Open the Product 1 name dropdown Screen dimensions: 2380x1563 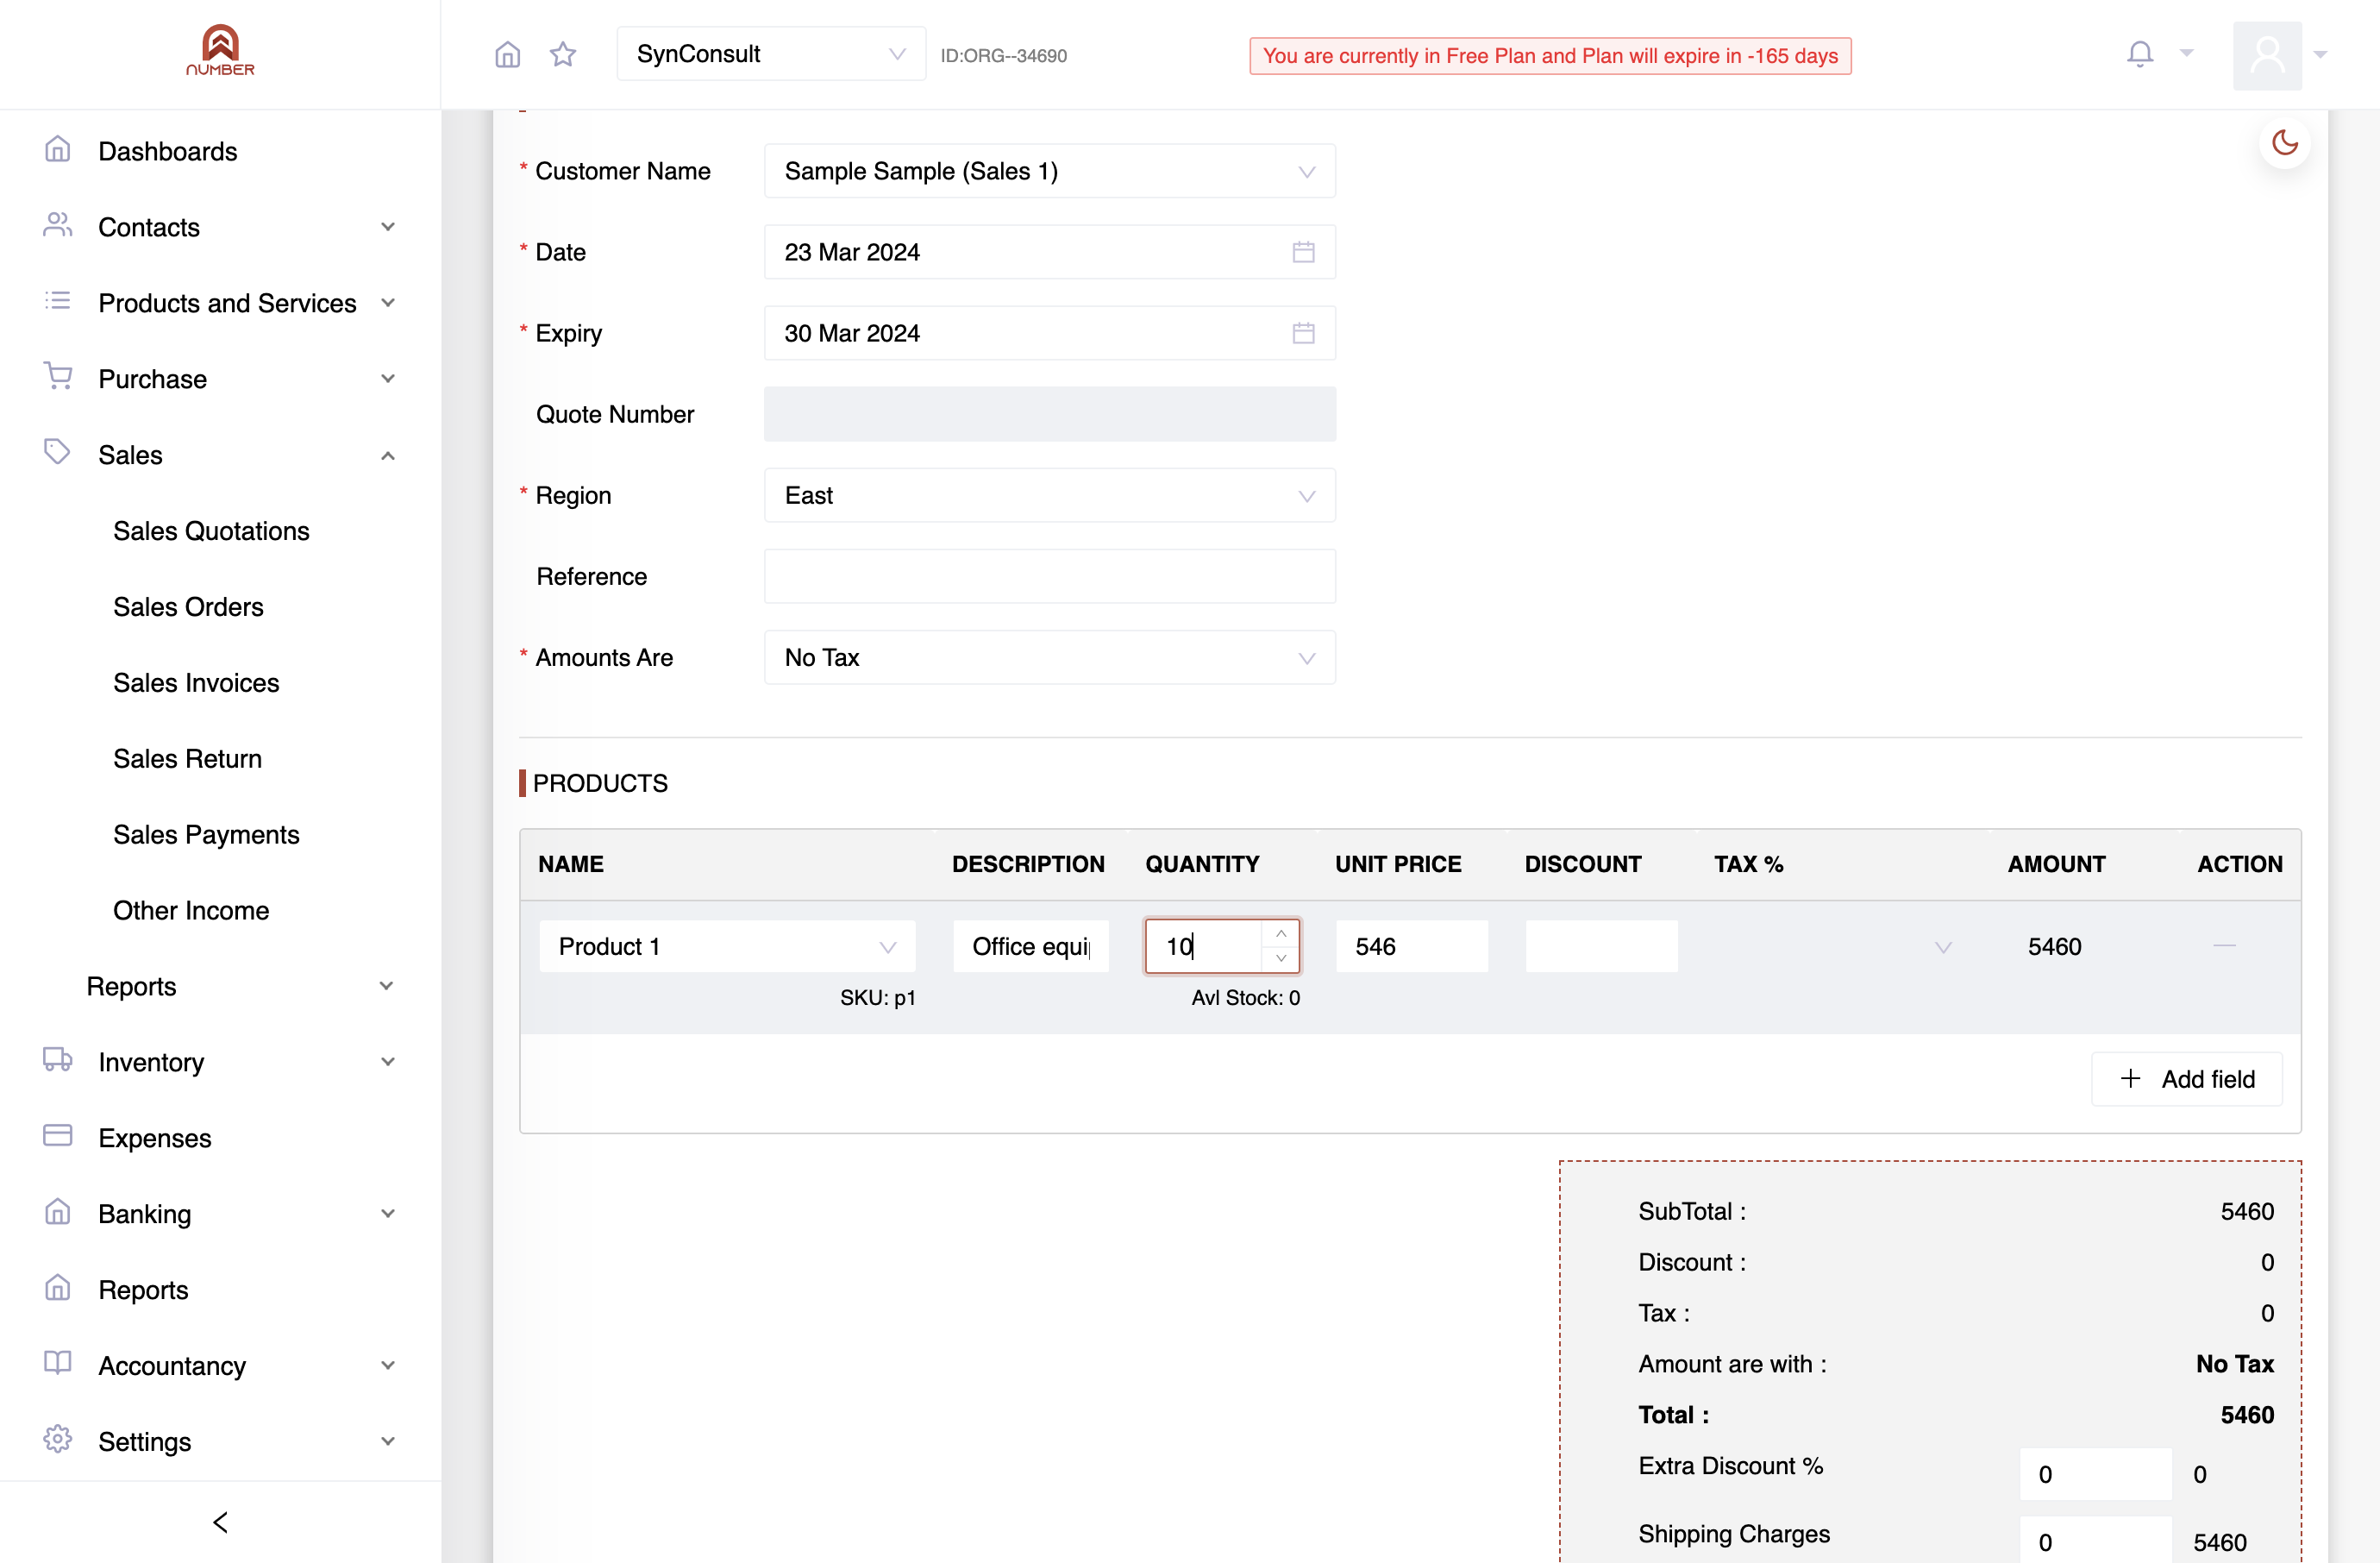pyautogui.click(x=727, y=946)
